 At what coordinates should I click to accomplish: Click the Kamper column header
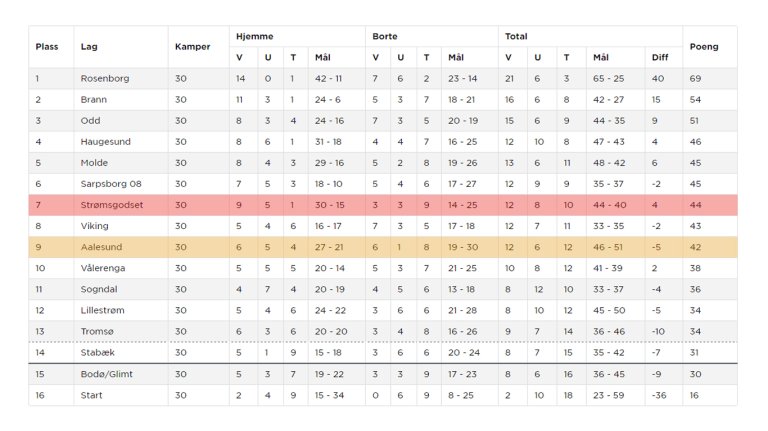click(192, 47)
